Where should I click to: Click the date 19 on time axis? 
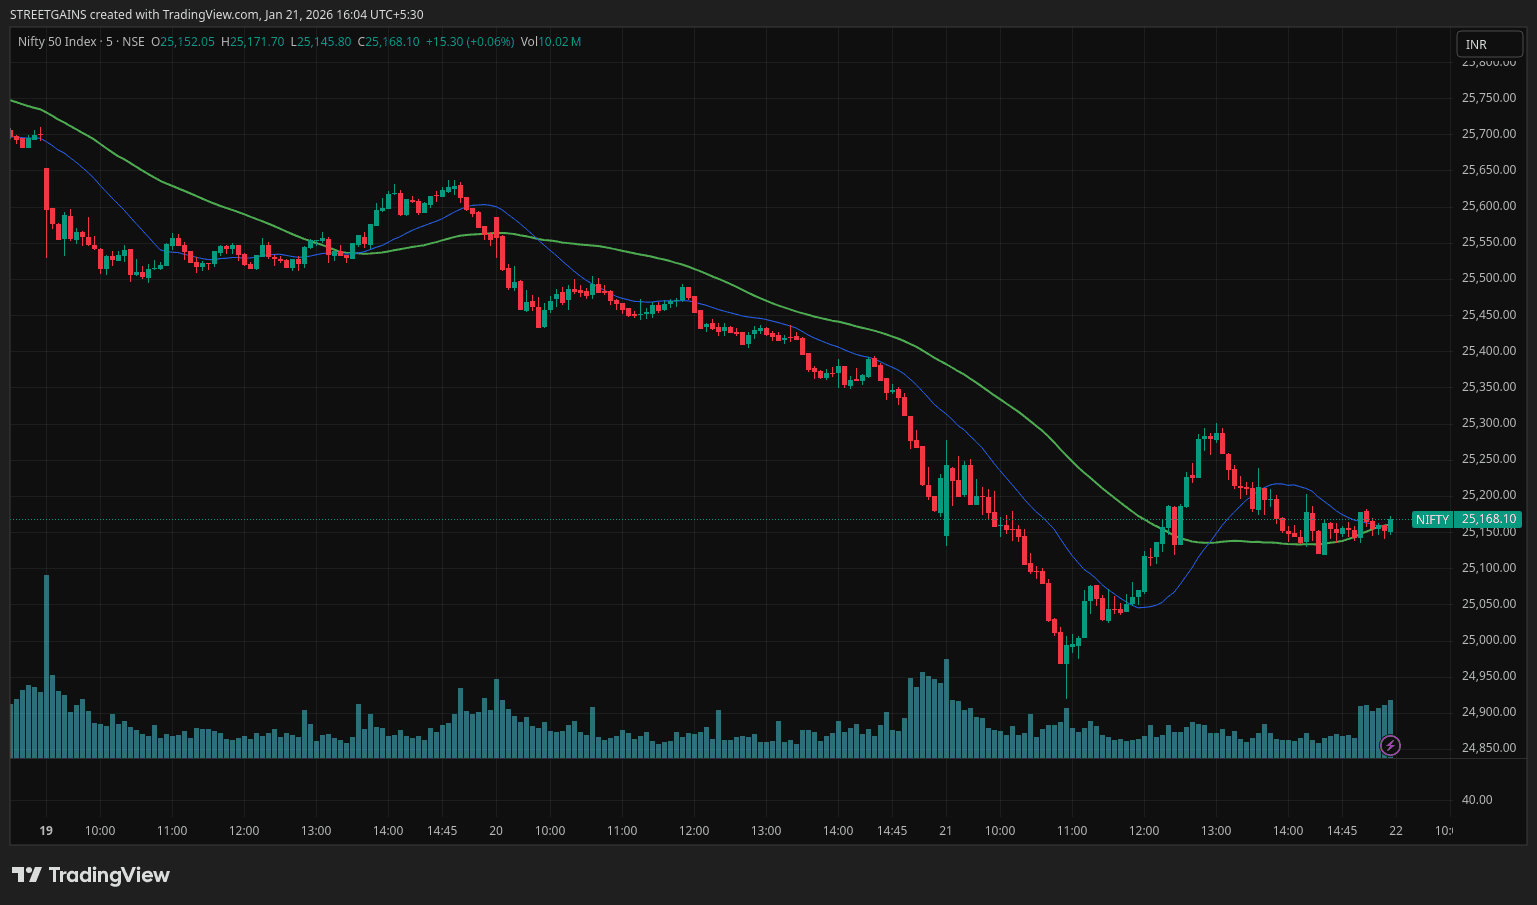point(46,831)
